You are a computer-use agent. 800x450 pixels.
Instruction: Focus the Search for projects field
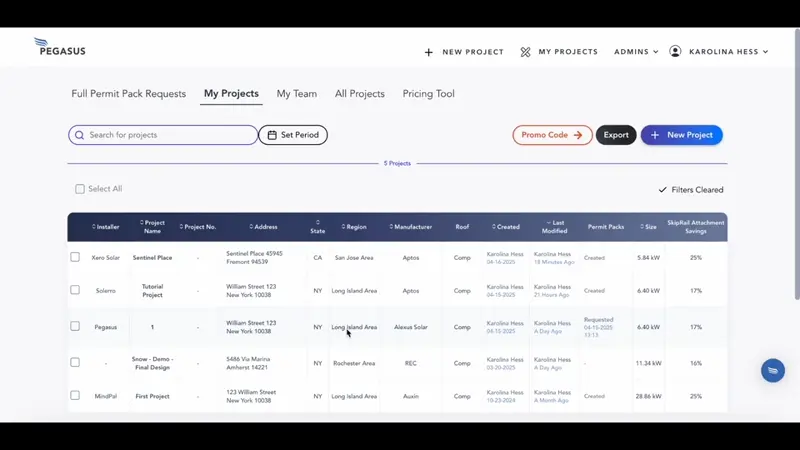[170, 135]
